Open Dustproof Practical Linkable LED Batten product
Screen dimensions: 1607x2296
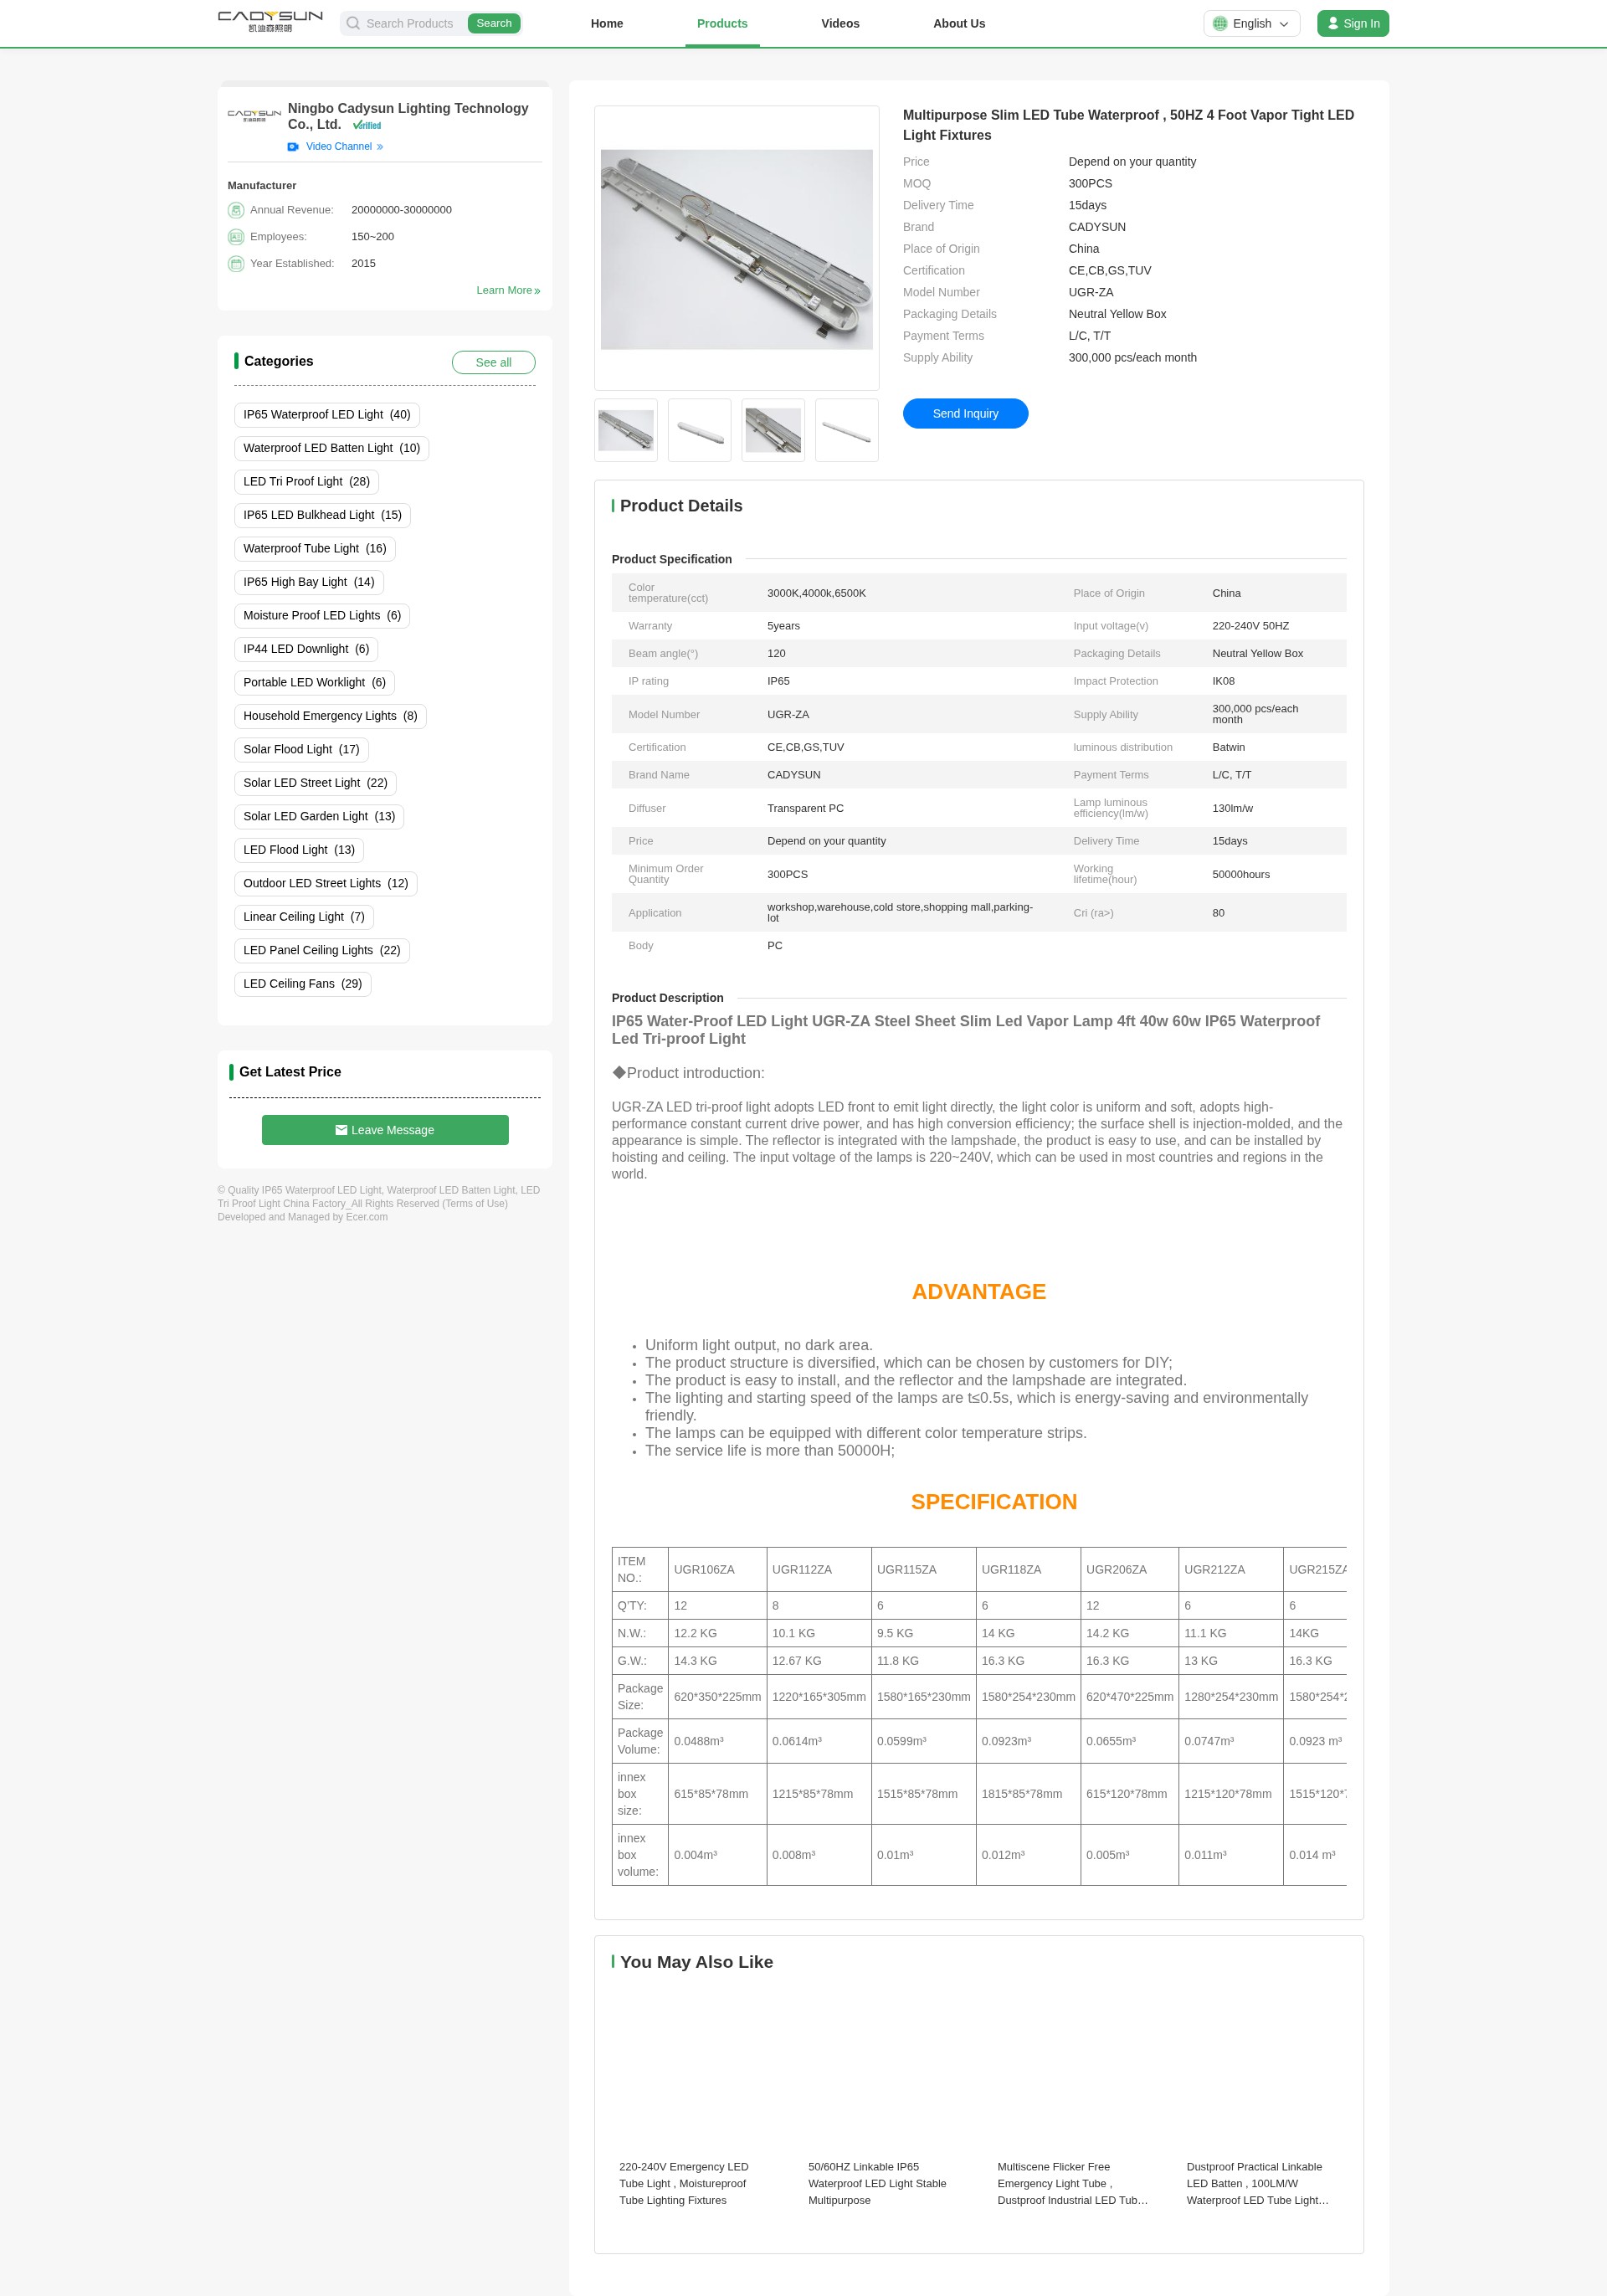pos(1258,2184)
